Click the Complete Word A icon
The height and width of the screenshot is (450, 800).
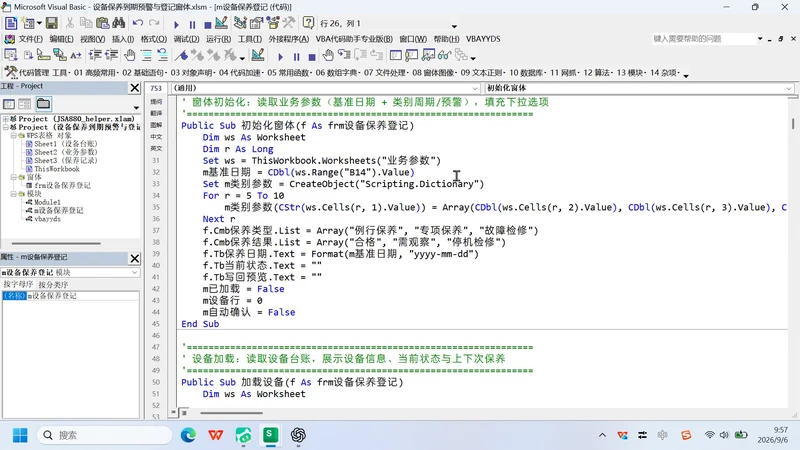tap(76, 55)
